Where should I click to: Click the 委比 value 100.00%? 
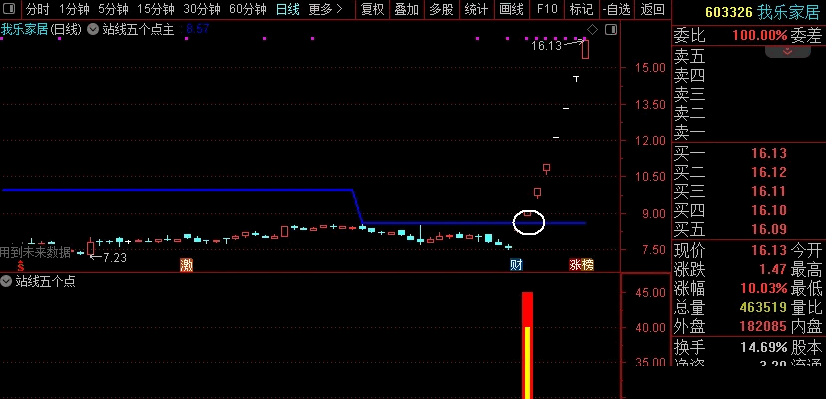tap(760, 36)
